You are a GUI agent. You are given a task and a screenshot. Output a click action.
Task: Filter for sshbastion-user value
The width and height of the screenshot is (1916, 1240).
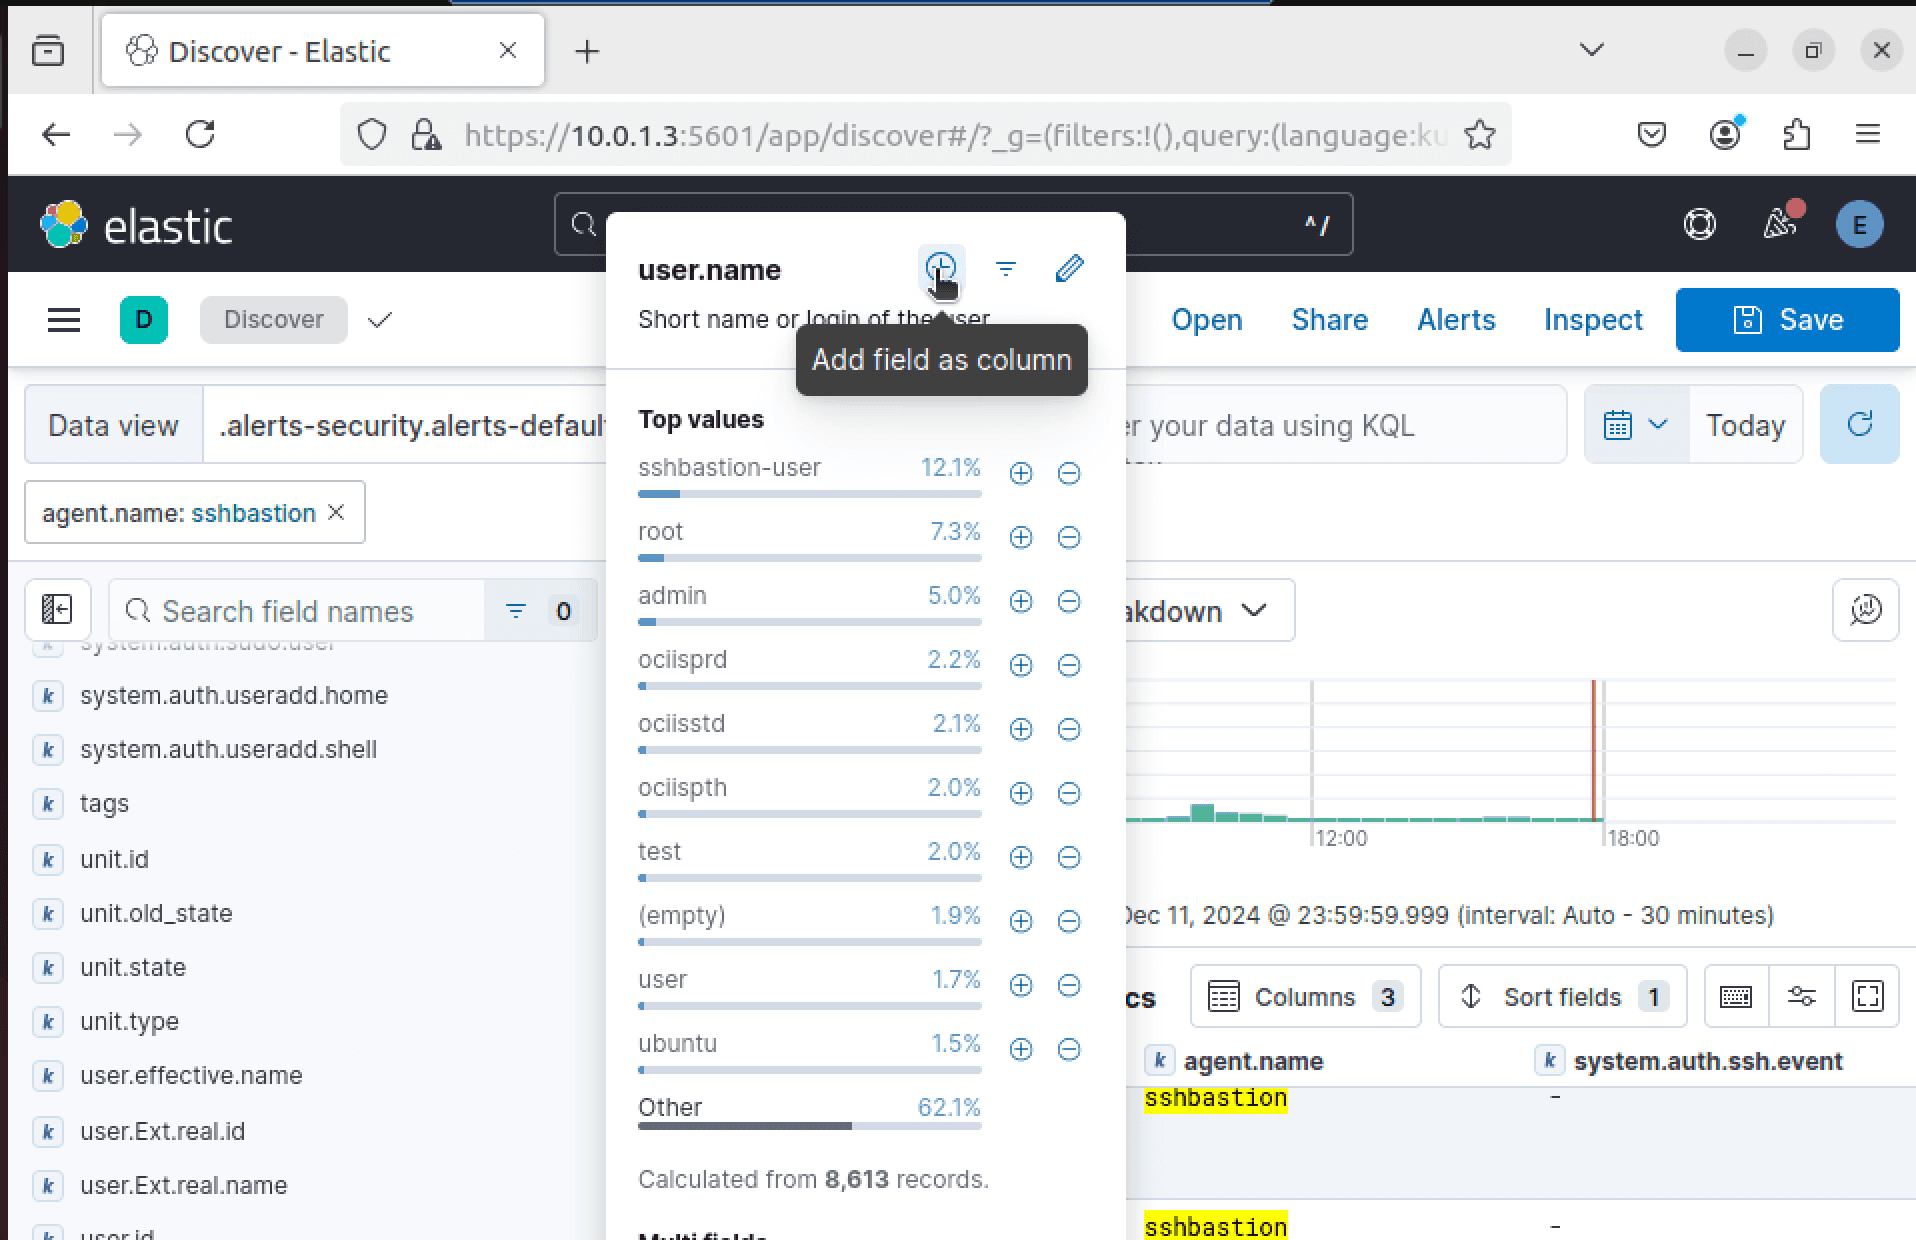pos(1021,473)
